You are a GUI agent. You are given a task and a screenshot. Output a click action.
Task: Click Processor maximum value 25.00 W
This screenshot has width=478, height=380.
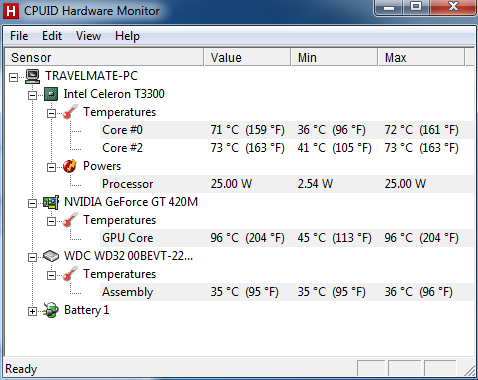click(x=405, y=184)
